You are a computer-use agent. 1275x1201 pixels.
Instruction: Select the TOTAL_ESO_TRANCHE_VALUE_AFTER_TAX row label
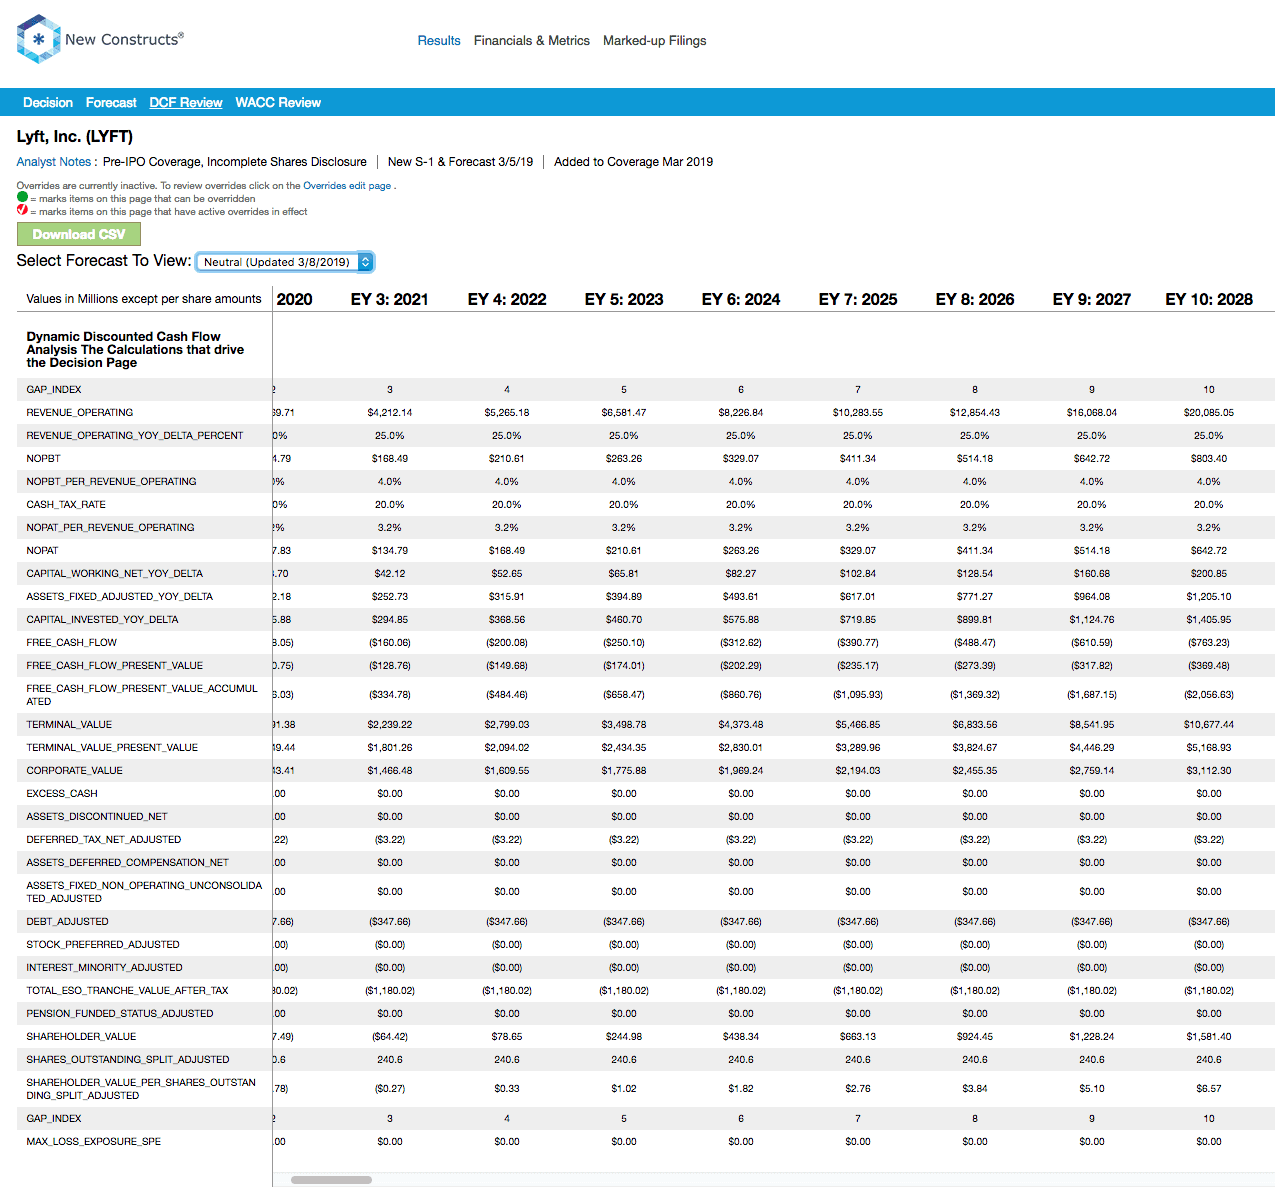[128, 991]
